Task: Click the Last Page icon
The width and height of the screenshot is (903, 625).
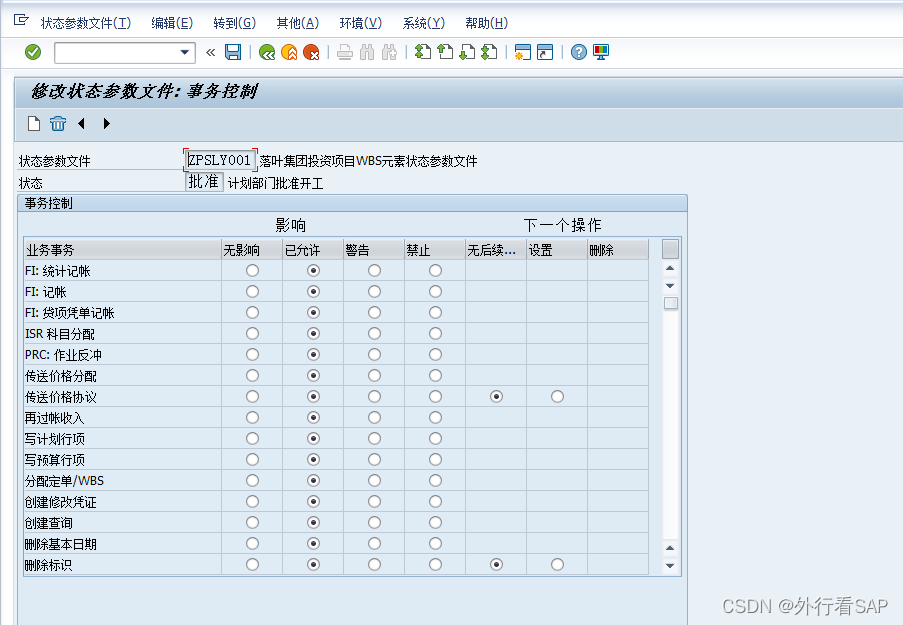Action: pos(489,52)
